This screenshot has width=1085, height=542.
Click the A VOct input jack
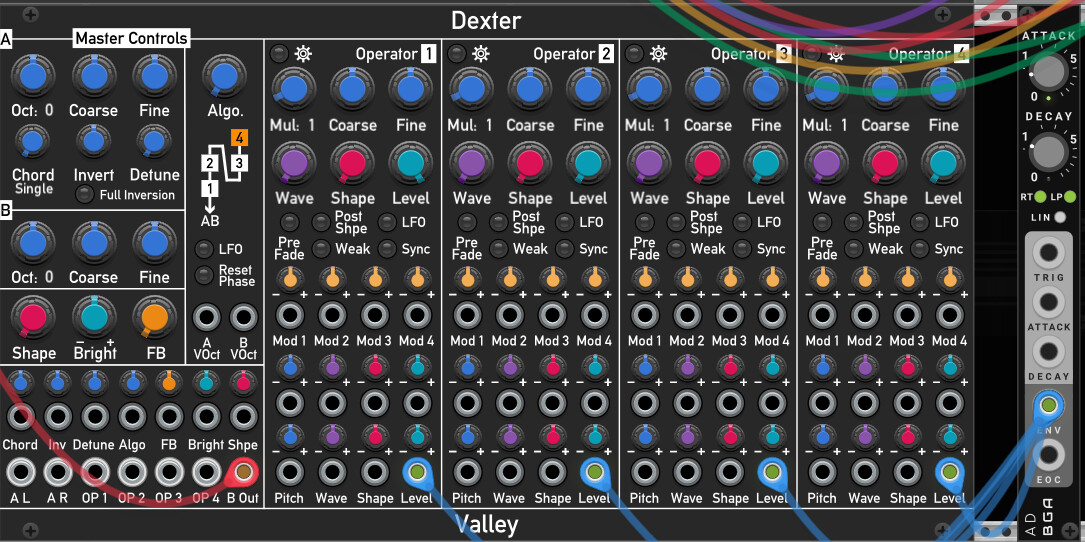(206, 318)
